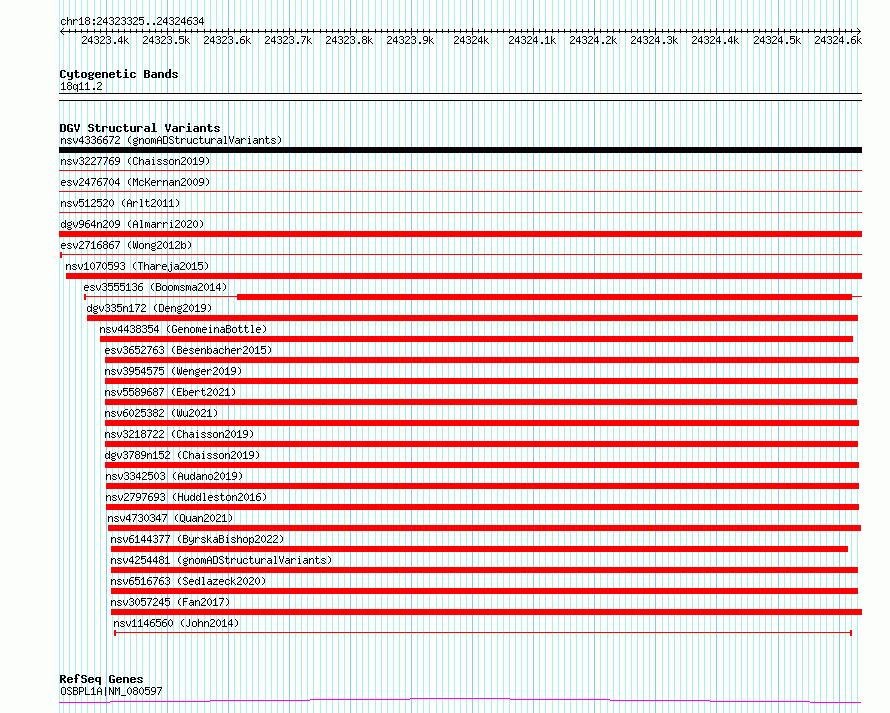The image size is (890, 713).
Task: Open variant nsv4730347 (Quan2021)
Action: [x=170, y=518]
